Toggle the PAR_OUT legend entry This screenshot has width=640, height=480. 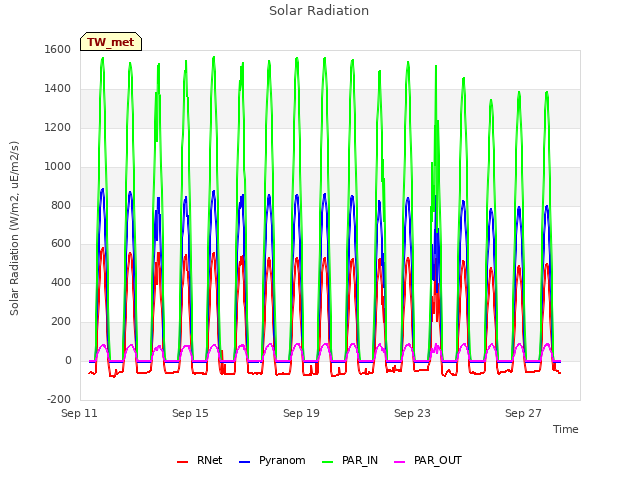coord(428,460)
